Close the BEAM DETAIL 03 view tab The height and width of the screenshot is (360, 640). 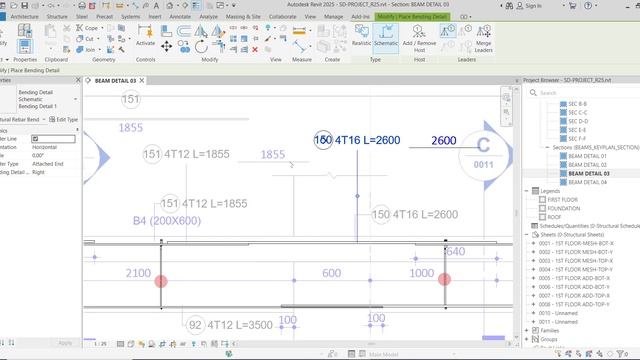click(142, 81)
